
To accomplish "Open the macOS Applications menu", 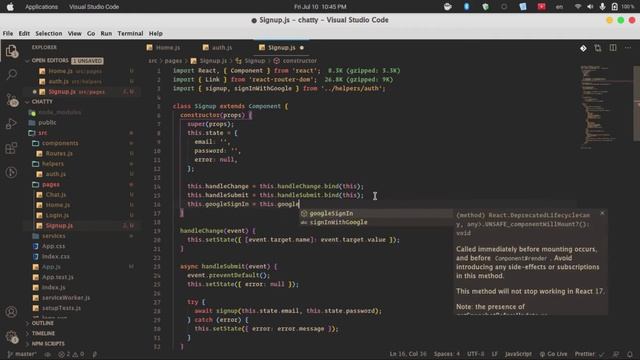I will pos(41,7).
